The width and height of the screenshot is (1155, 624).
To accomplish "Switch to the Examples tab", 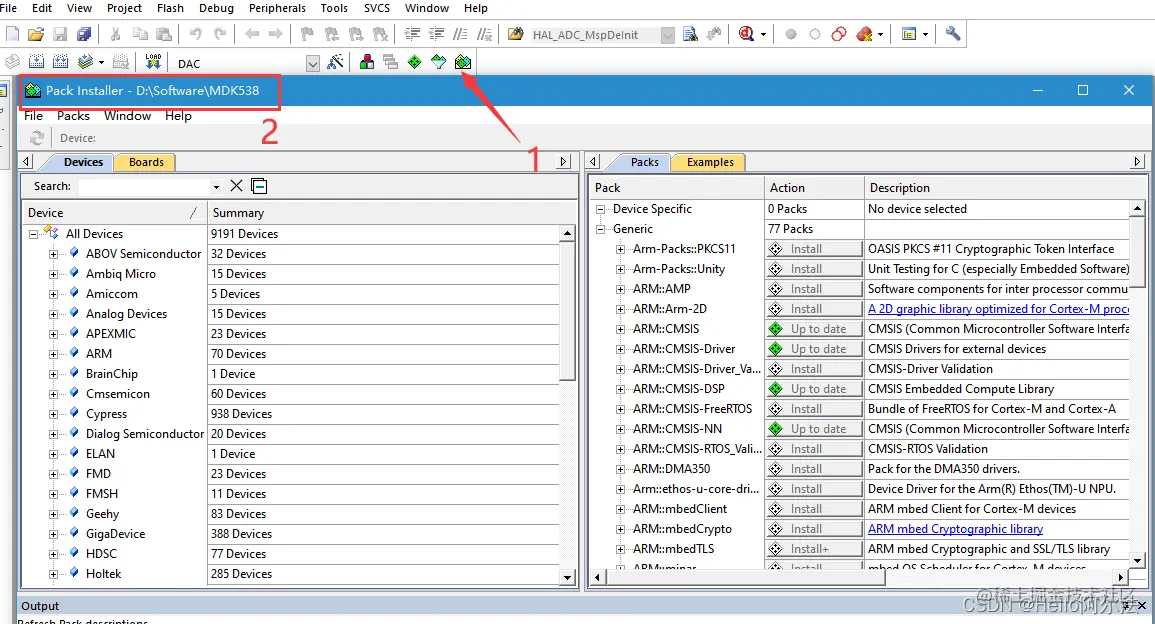I will tap(709, 162).
